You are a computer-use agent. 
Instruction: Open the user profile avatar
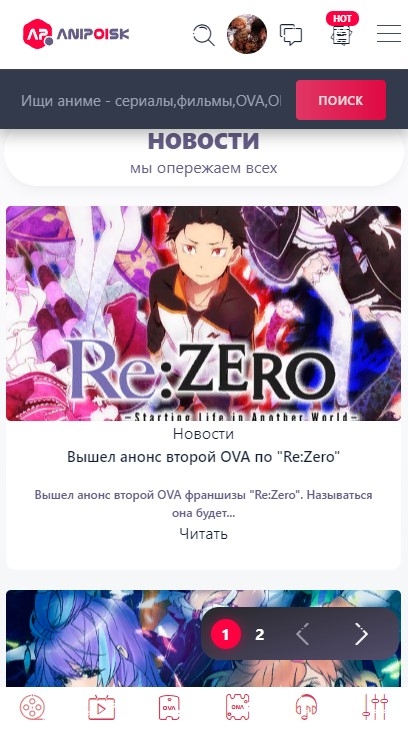[x=247, y=34]
